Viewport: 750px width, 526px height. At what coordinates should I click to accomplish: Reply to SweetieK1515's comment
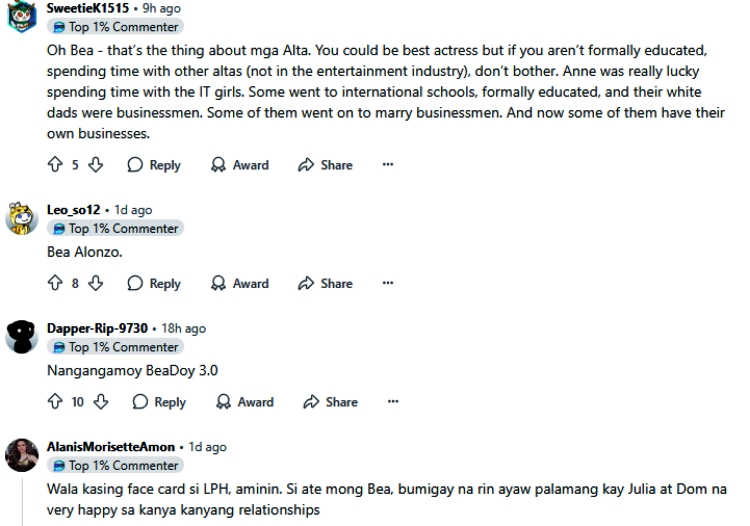pos(153,165)
